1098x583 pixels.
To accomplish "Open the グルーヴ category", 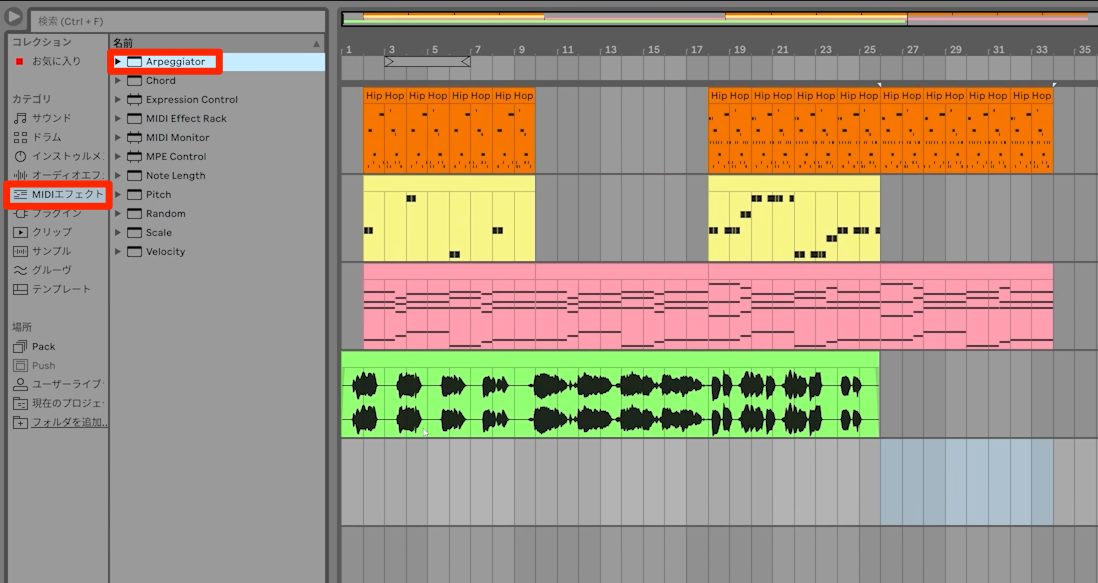I will tap(43, 269).
